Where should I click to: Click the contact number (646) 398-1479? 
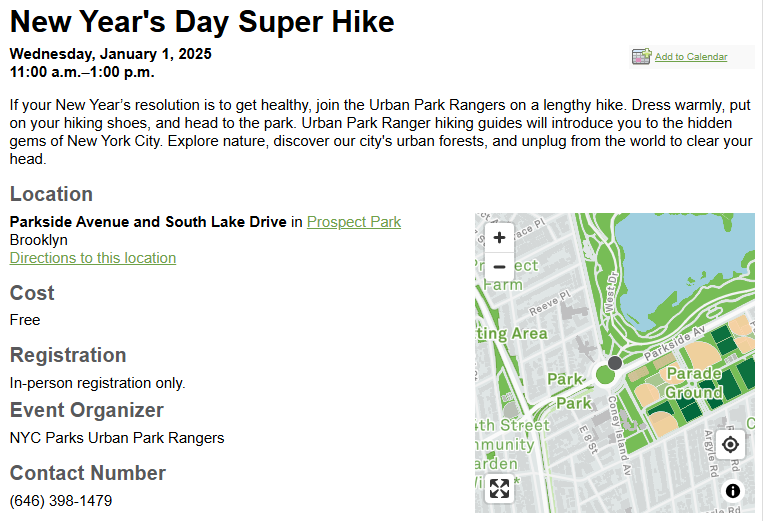[61, 501]
